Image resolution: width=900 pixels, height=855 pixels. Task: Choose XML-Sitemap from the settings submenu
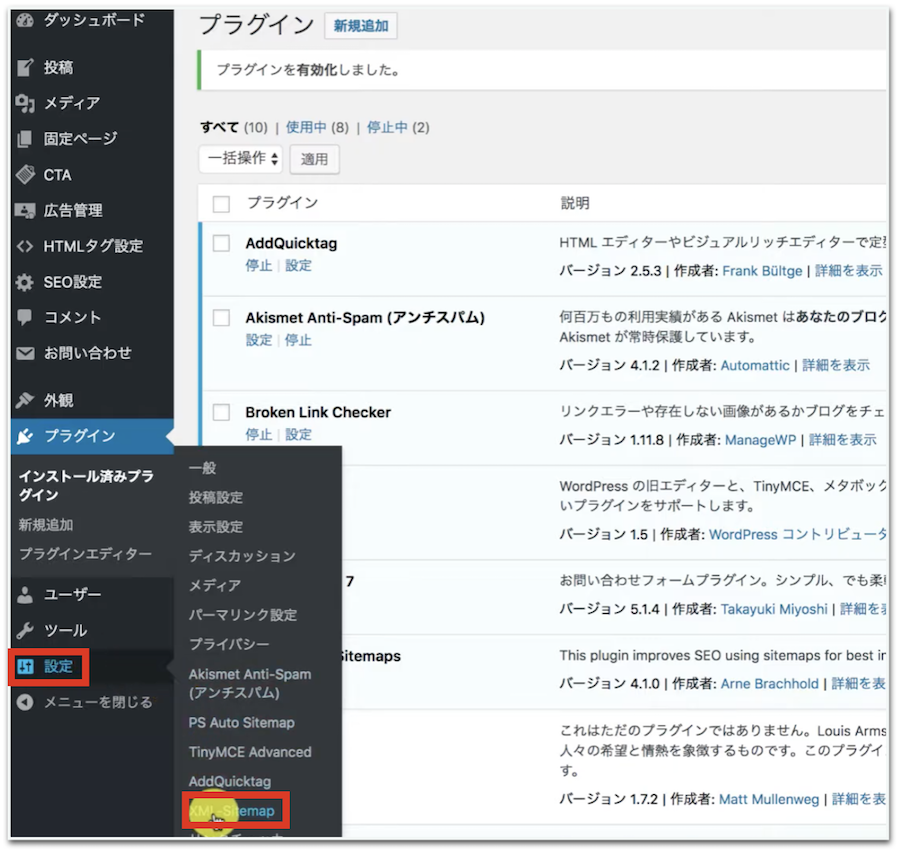(234, 810)
